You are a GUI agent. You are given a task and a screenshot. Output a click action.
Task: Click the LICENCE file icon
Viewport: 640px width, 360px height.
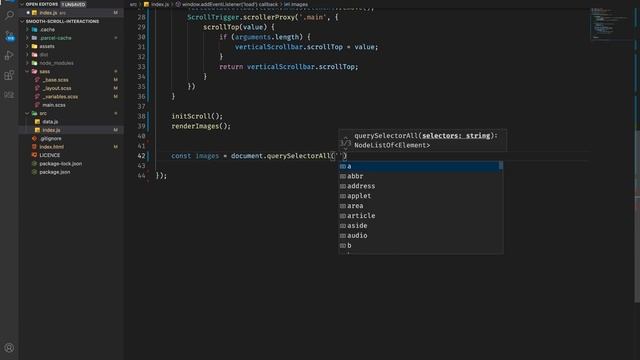(35, 155)
